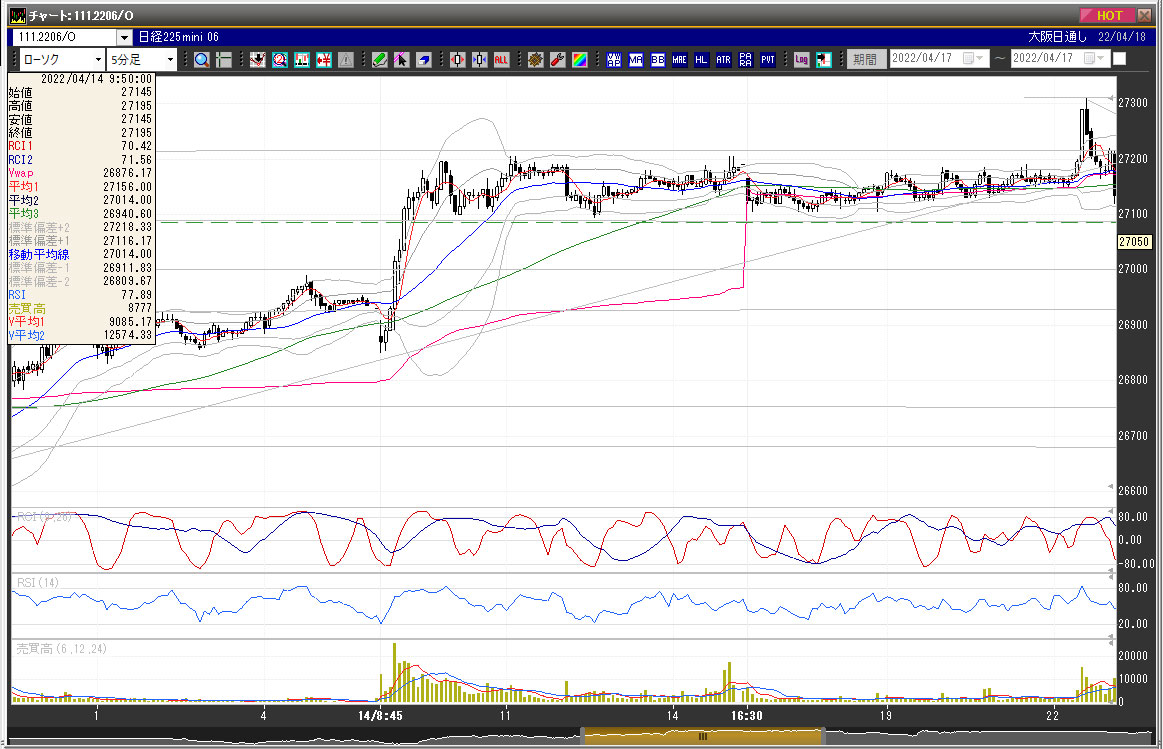
Task: Open the number 2 magnifier icon
Action: [x=280, y=60]
